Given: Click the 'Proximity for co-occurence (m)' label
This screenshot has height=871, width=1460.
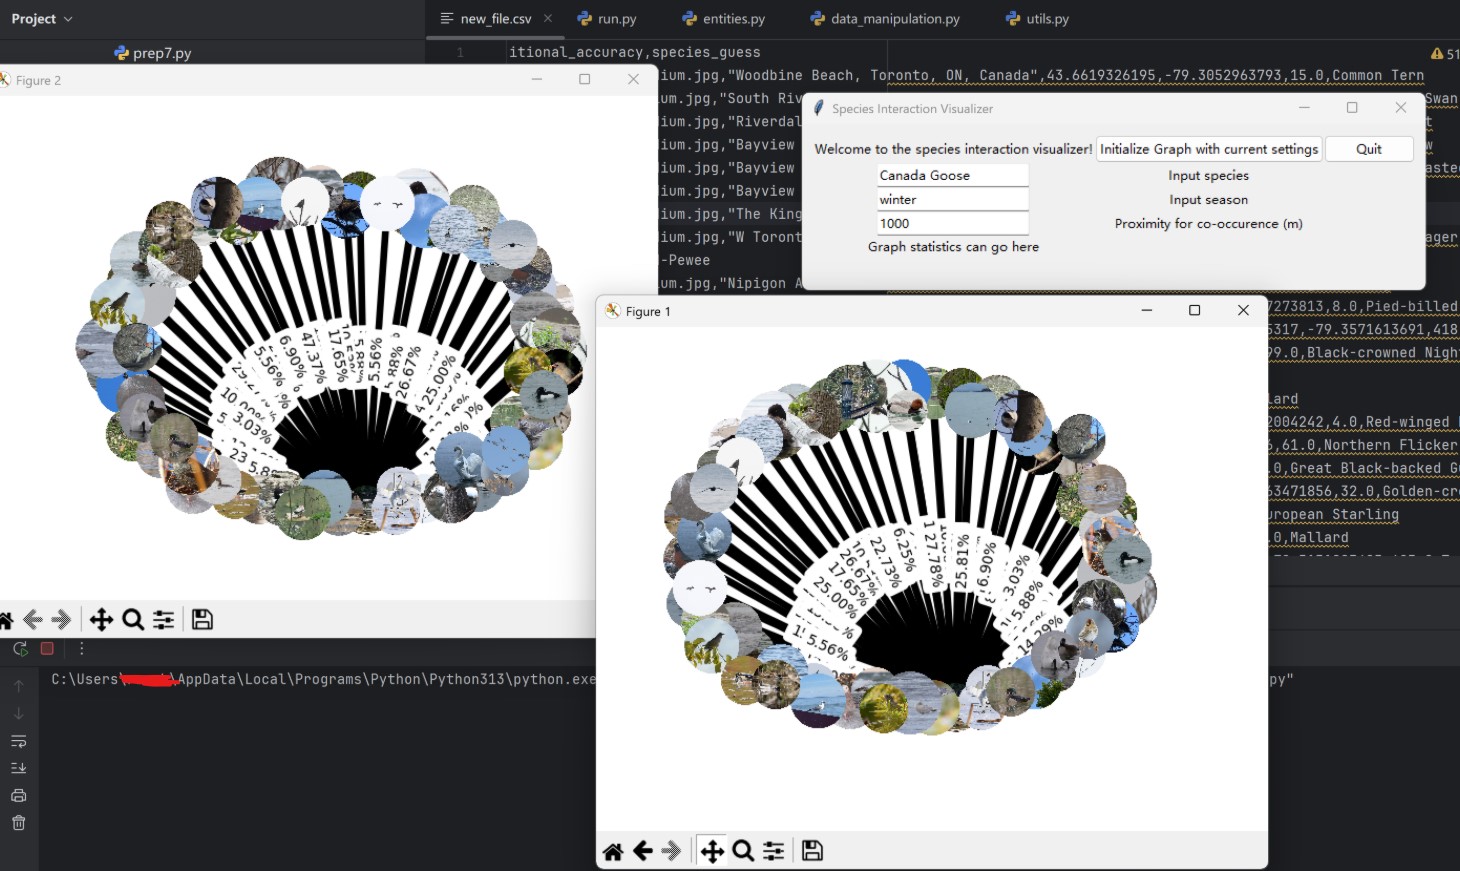Looking at the screenshot, I should [1208, 224].
